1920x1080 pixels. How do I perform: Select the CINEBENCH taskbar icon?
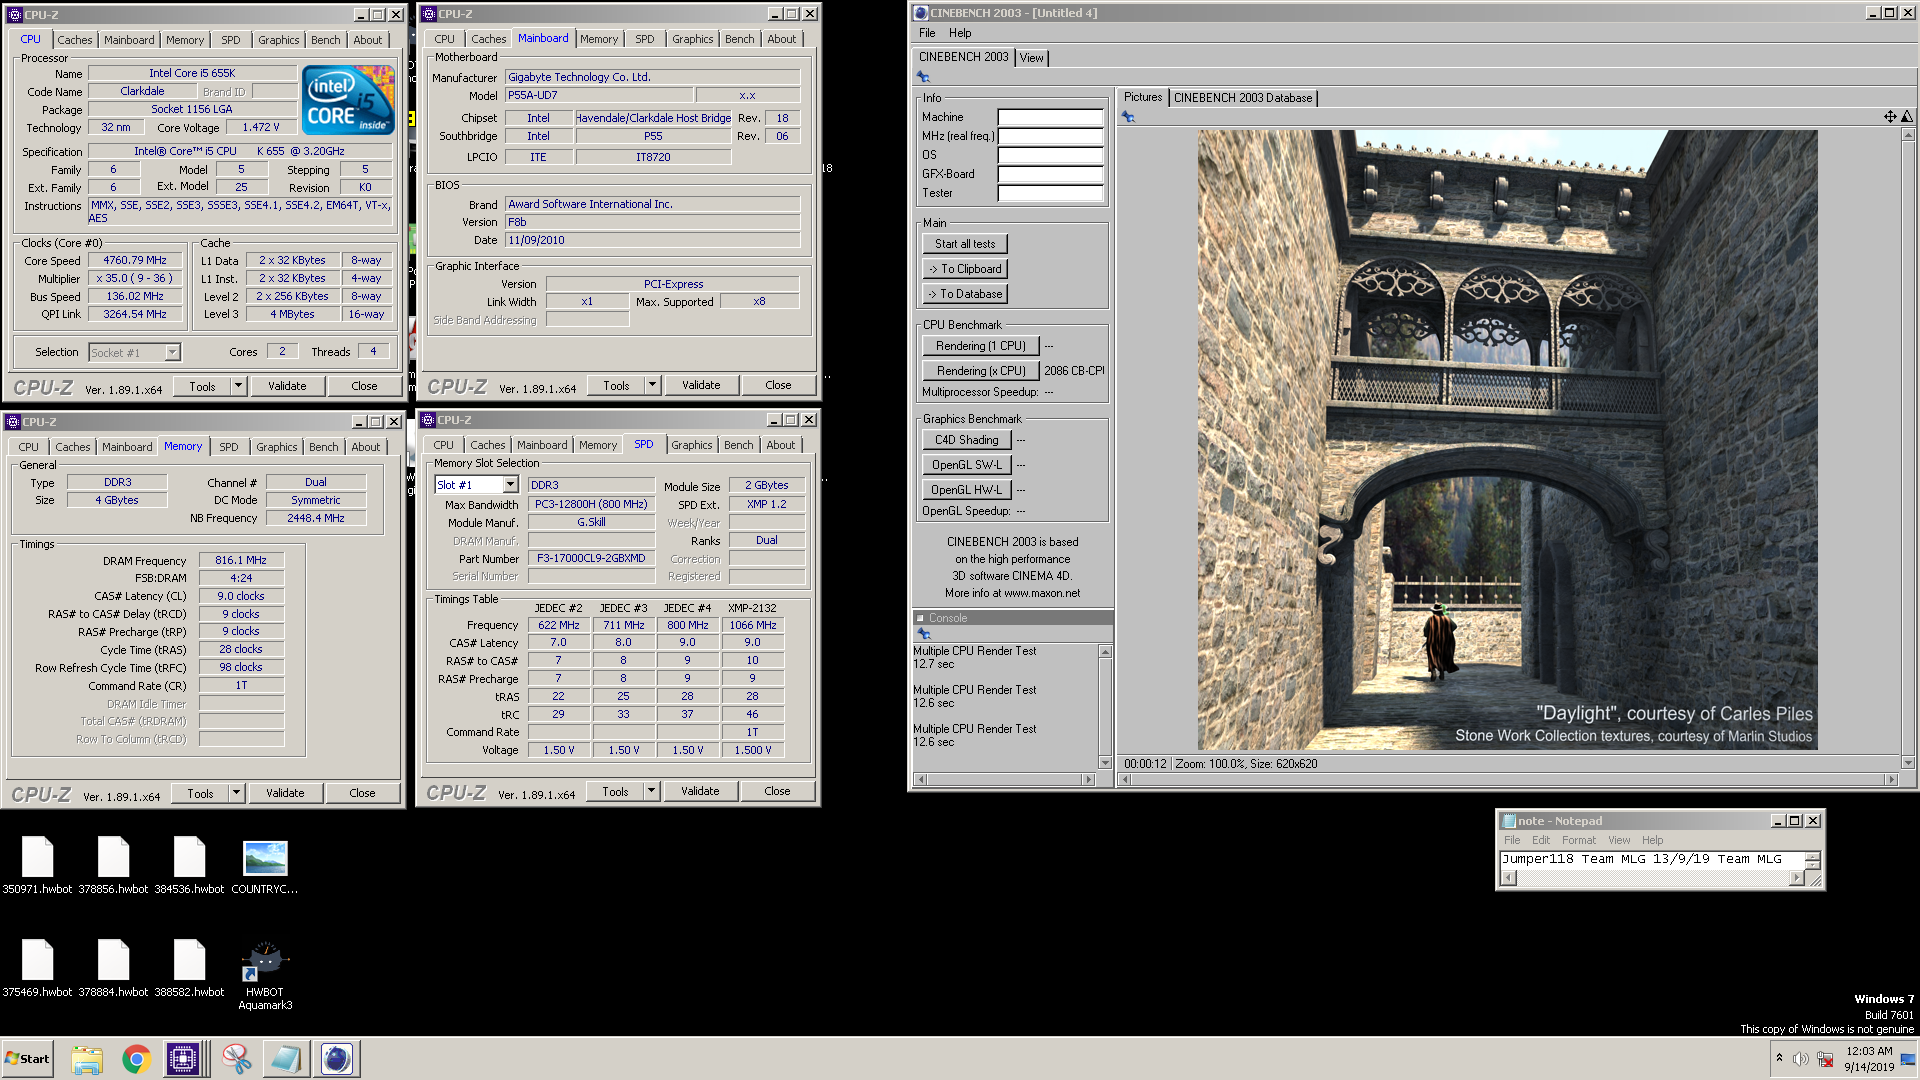click(x=337, y=1059)
